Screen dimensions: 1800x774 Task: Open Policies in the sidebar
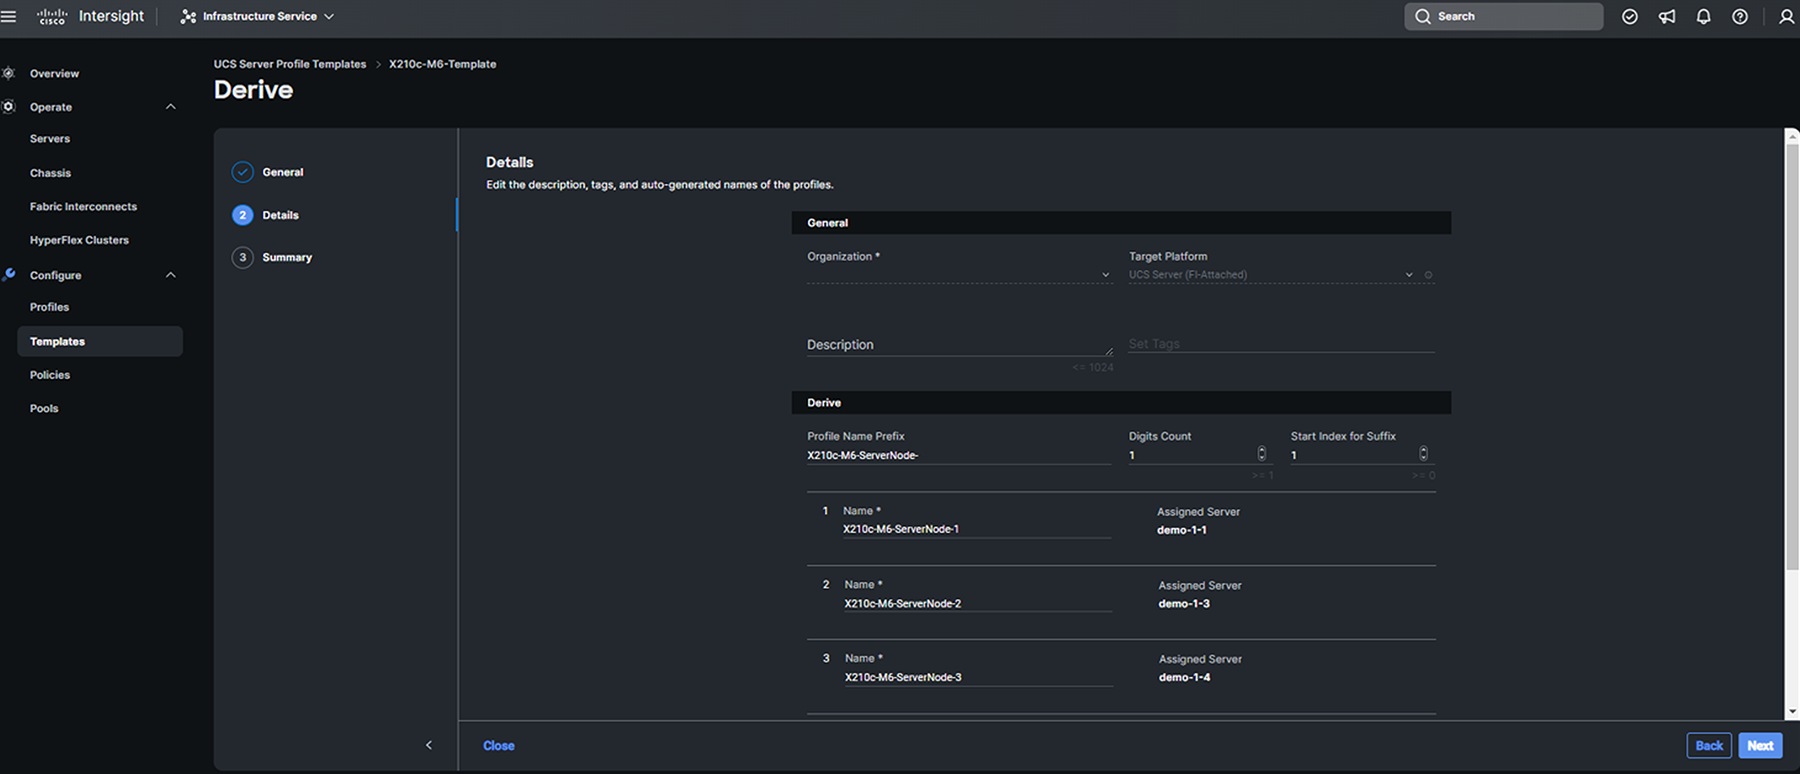[x=50, y=375]
